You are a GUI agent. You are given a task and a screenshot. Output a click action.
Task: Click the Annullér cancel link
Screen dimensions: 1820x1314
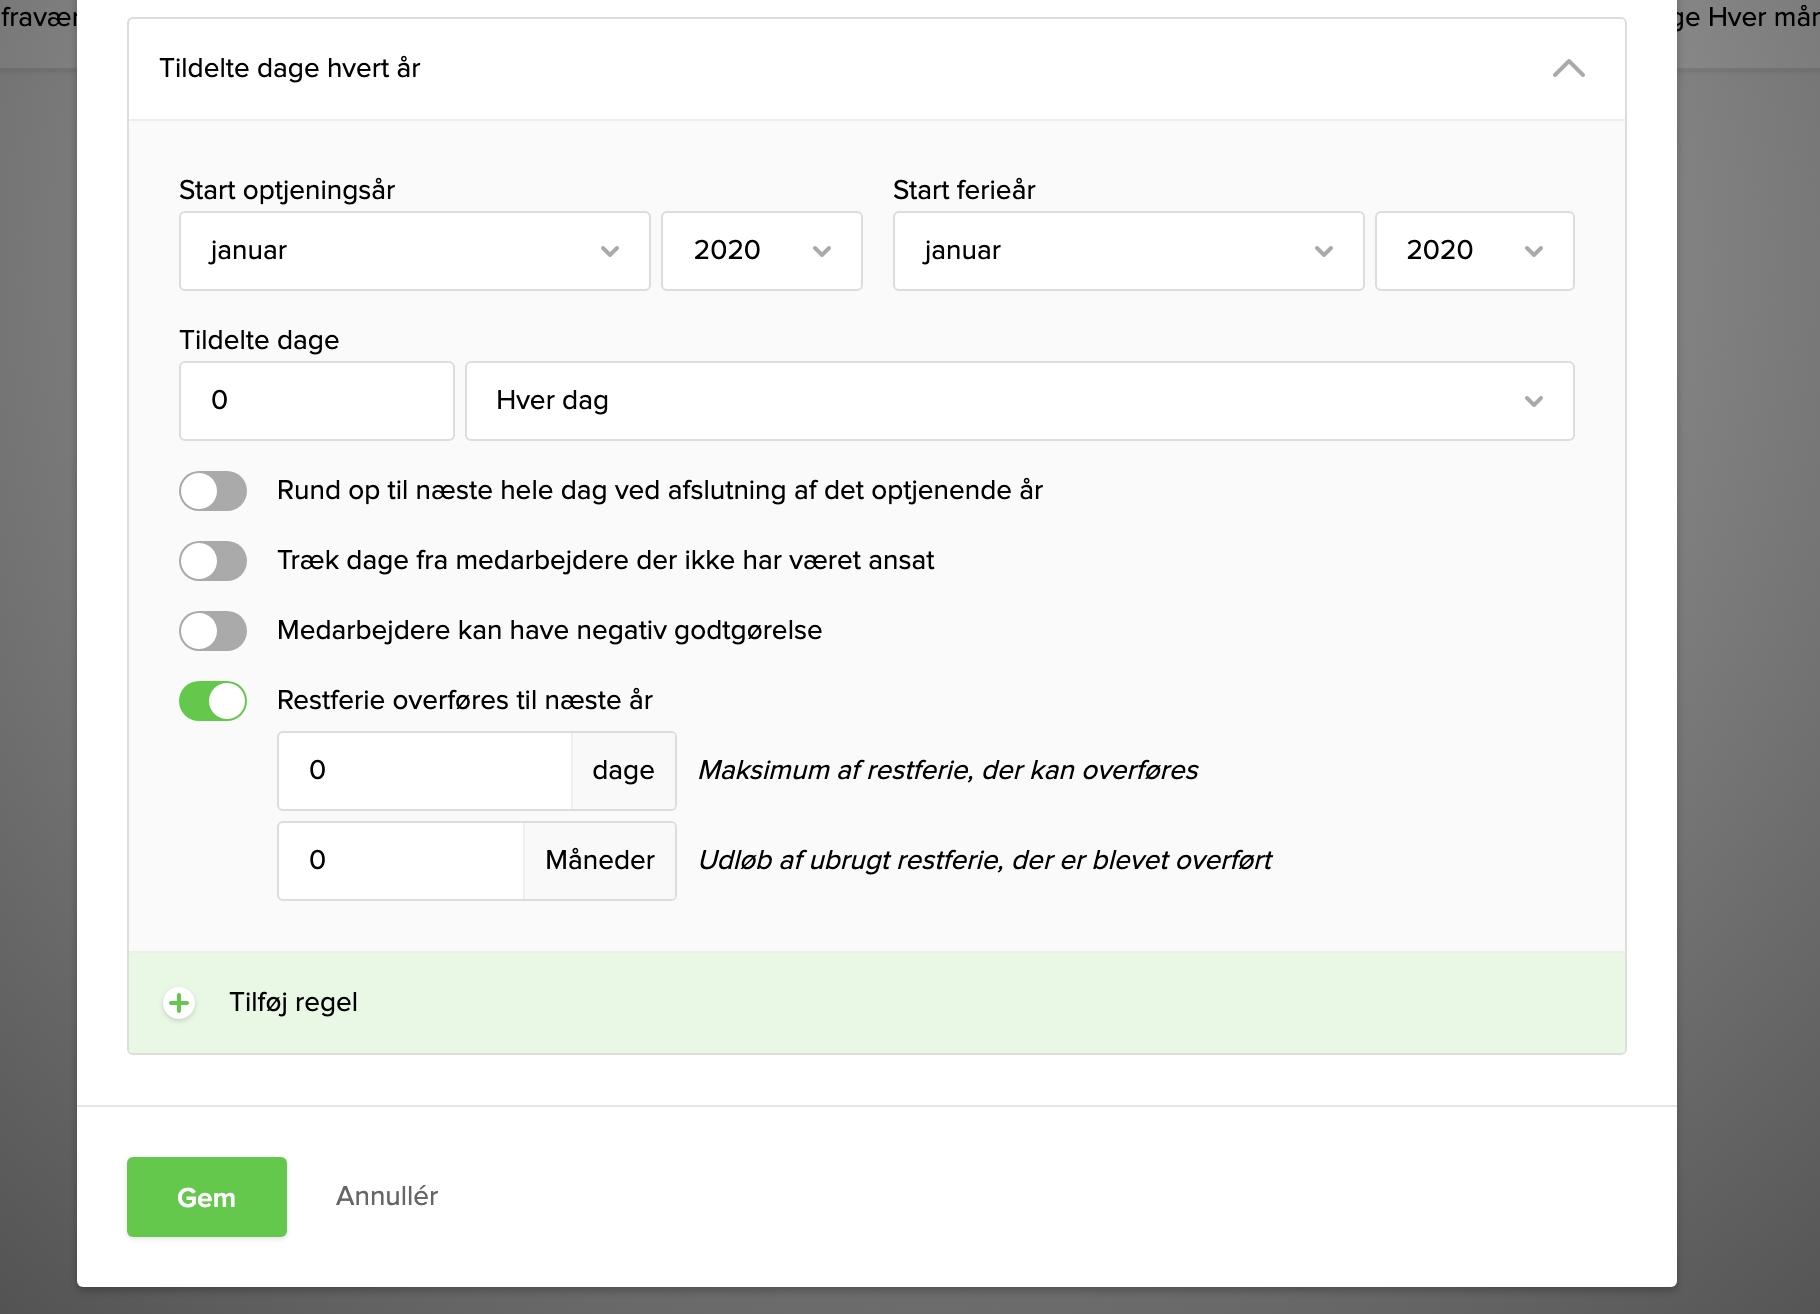387,1196
